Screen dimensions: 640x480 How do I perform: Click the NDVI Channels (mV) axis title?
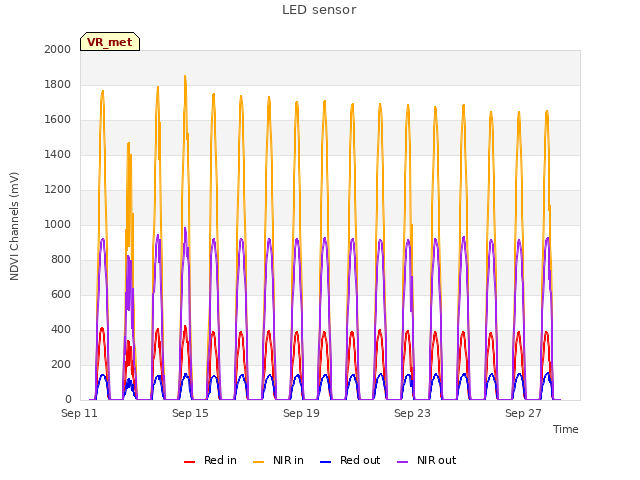pos(14,226)
